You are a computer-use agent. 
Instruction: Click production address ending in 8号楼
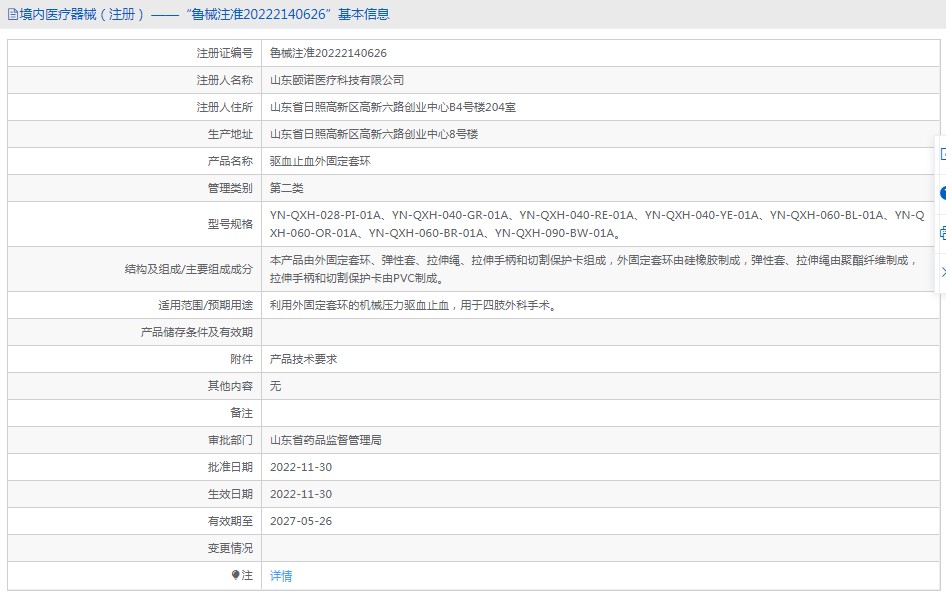(x=374, y=134)
